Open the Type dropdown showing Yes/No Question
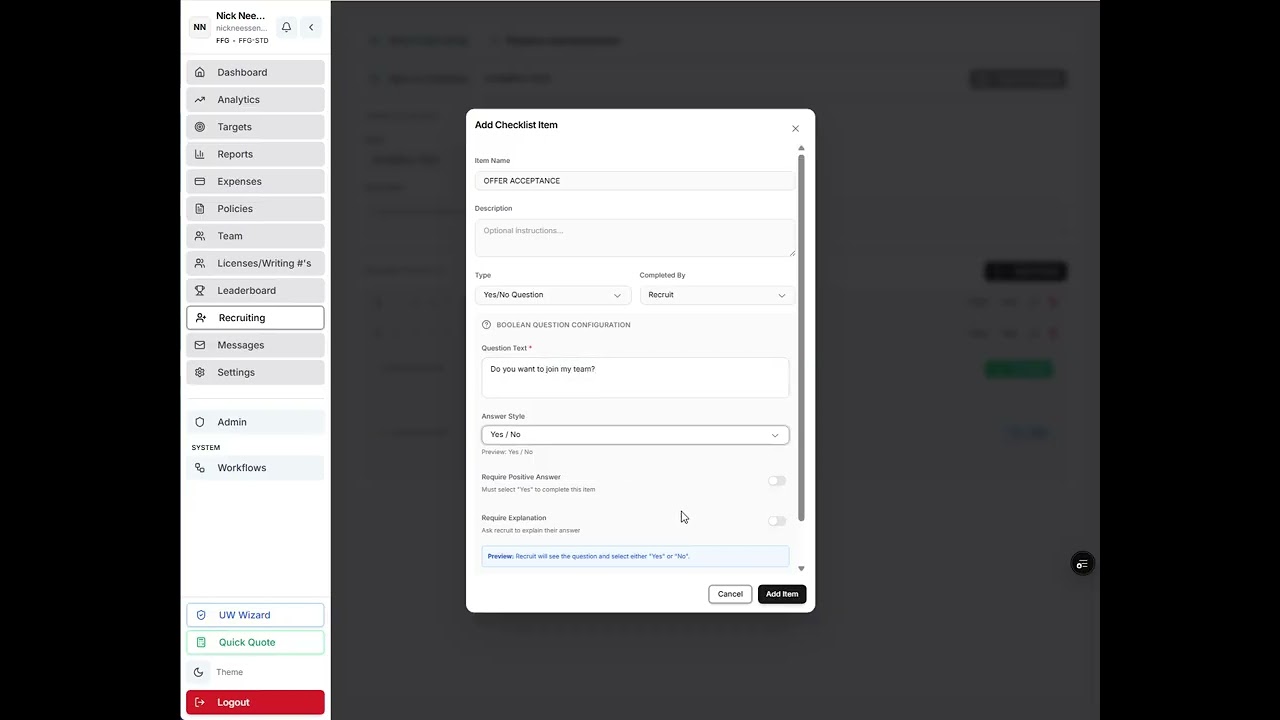 (x=552, y=295)
